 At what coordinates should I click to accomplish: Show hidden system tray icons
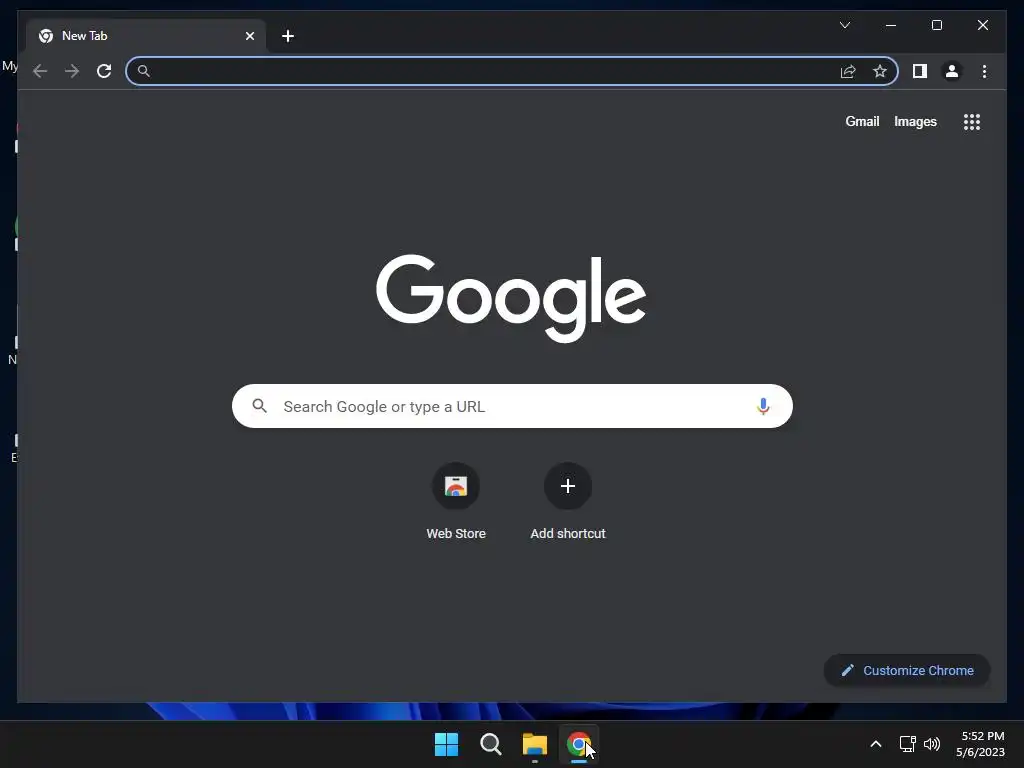(876, 744)
